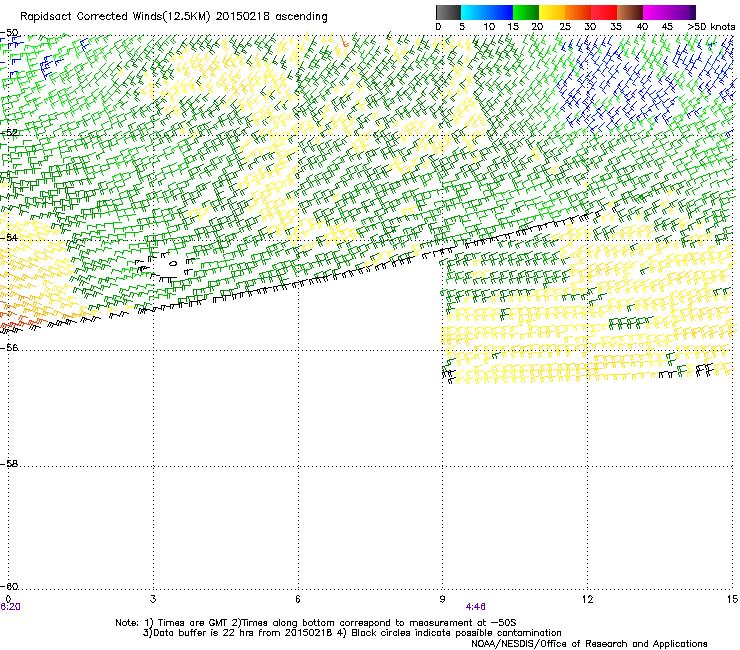Click the legend label '25'
The width and height of the screenshot is (740, 650).
click(564, 27)
